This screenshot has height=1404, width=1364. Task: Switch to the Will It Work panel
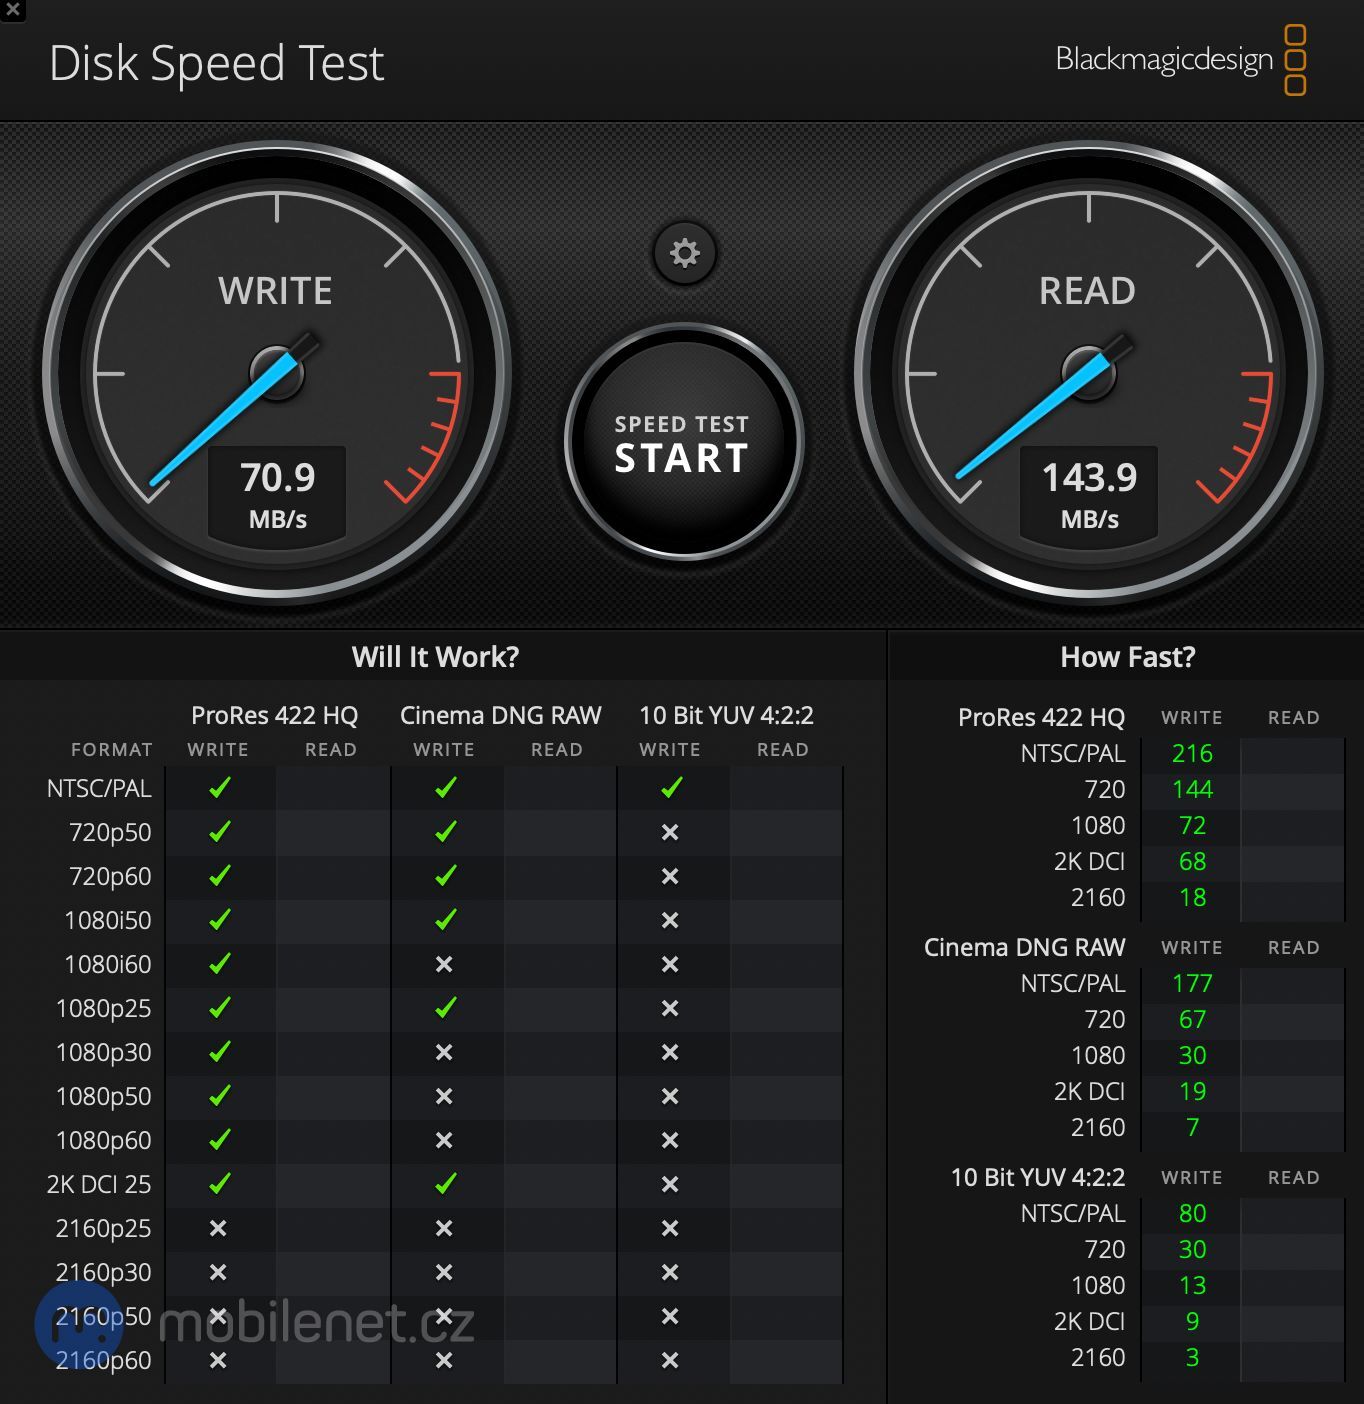435,656
